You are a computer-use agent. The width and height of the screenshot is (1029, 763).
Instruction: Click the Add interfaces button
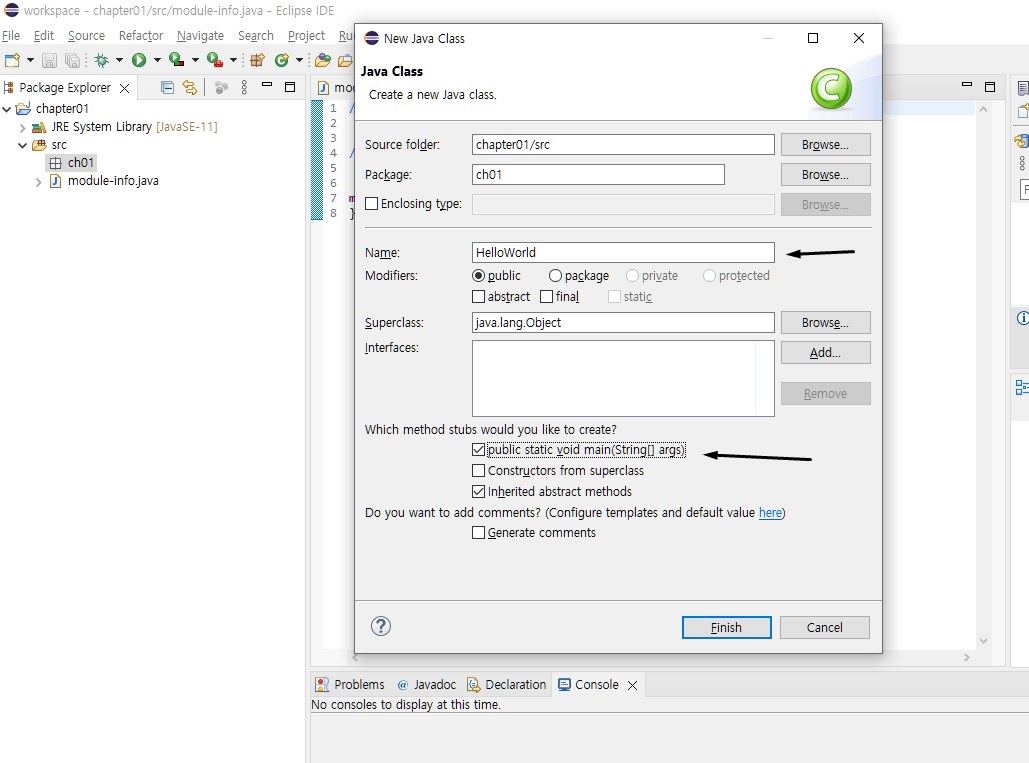826,352
